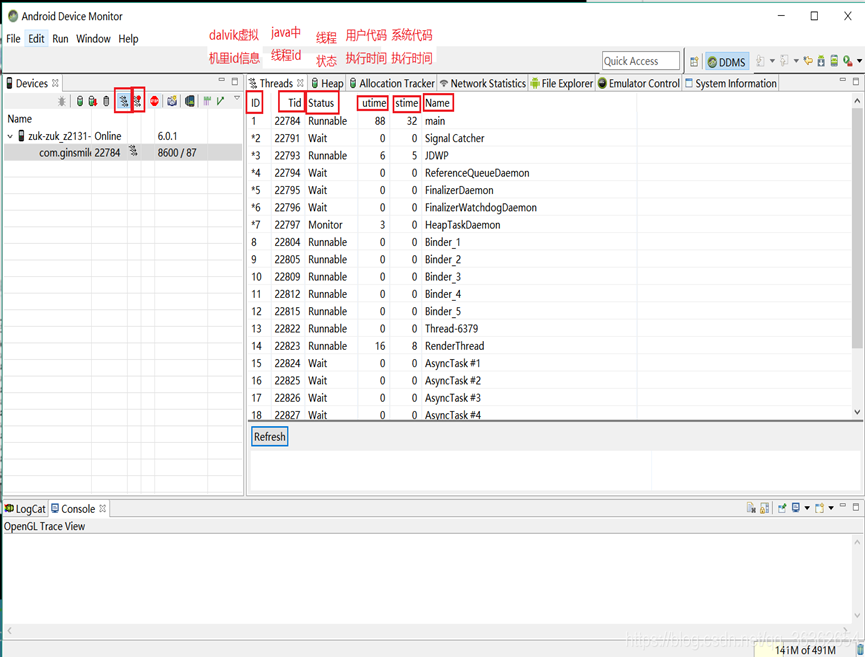The width and height of the screenshot is (865, 657).
Task: Select the HeapTaskDaemon thread row
Action: (551, 225)
